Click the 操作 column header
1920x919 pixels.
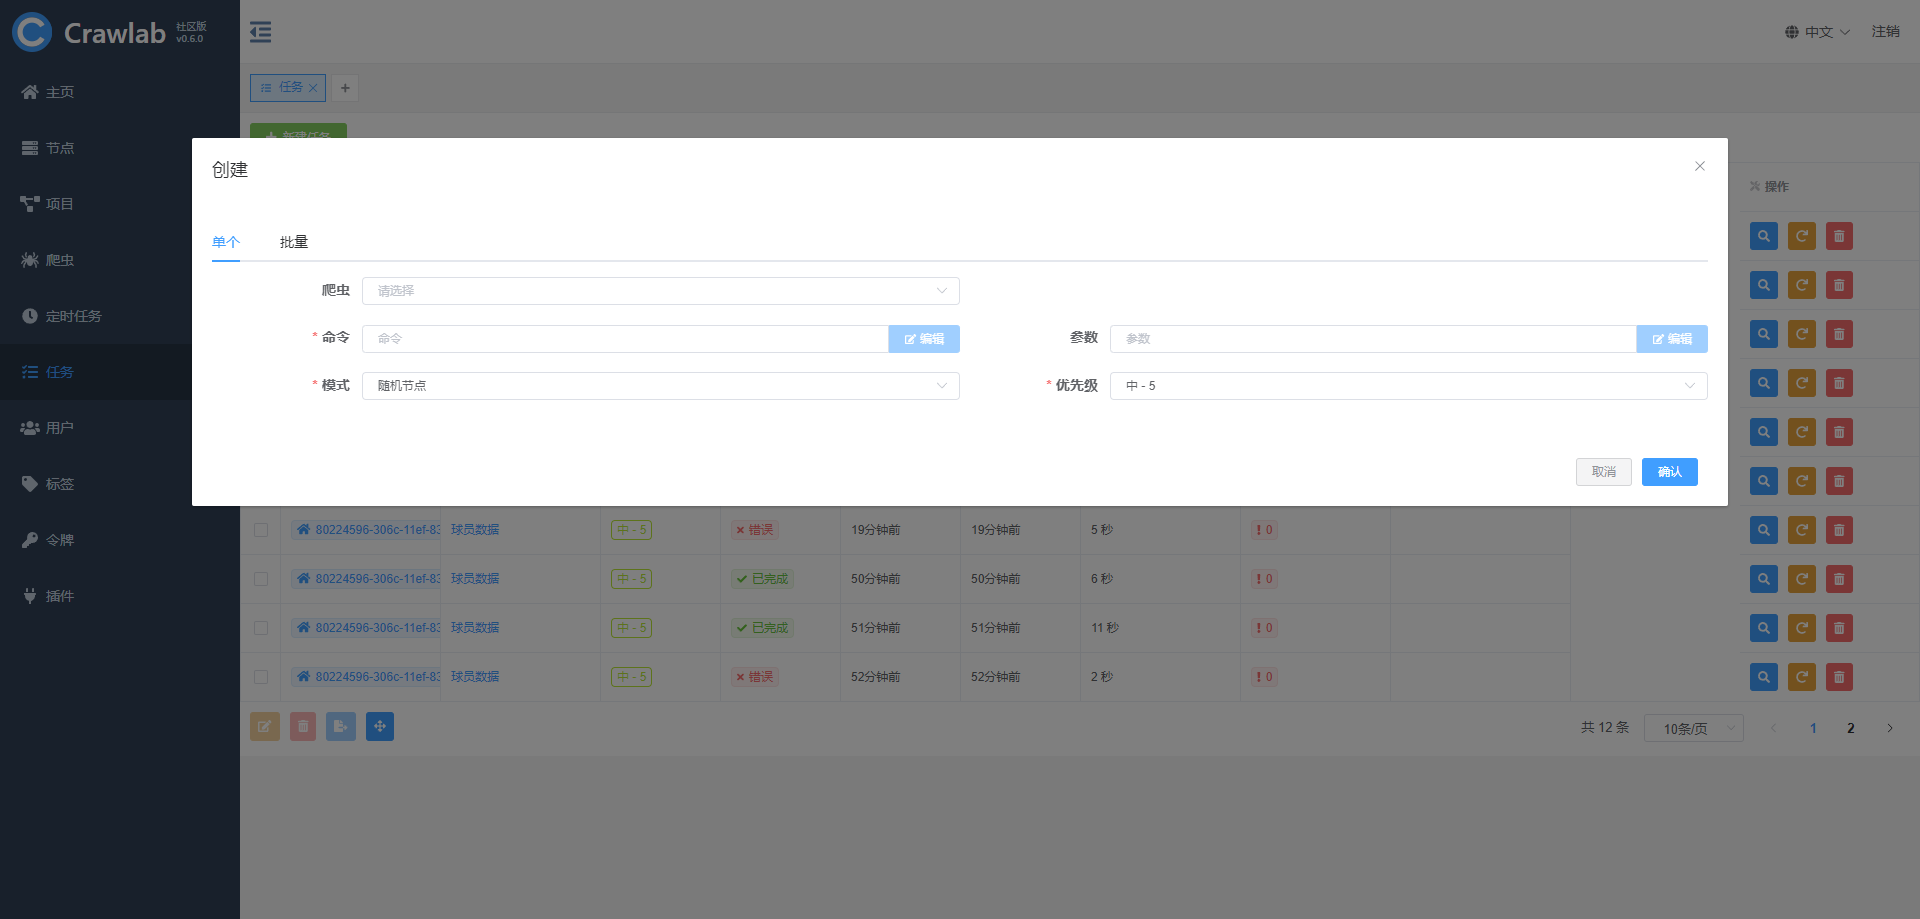click(x=1770, y=187)
